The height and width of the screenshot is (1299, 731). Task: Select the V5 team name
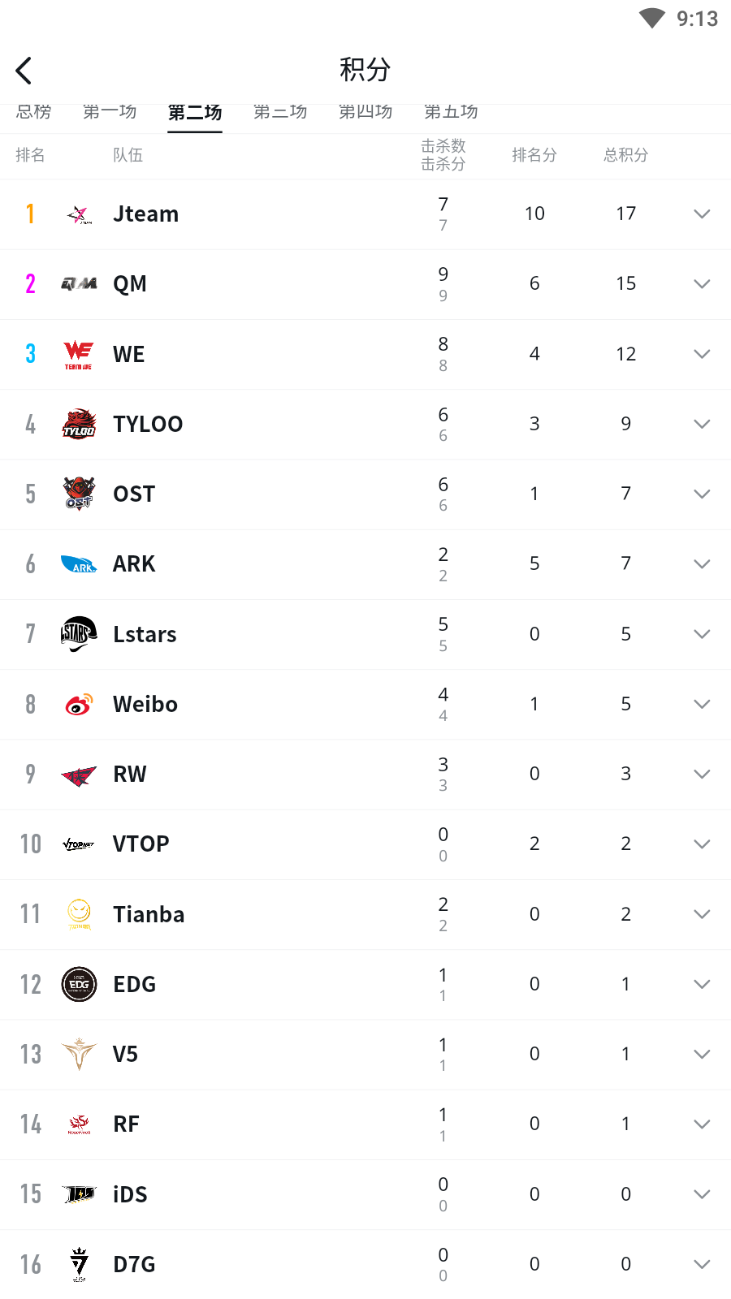[x=125, y=1054]
